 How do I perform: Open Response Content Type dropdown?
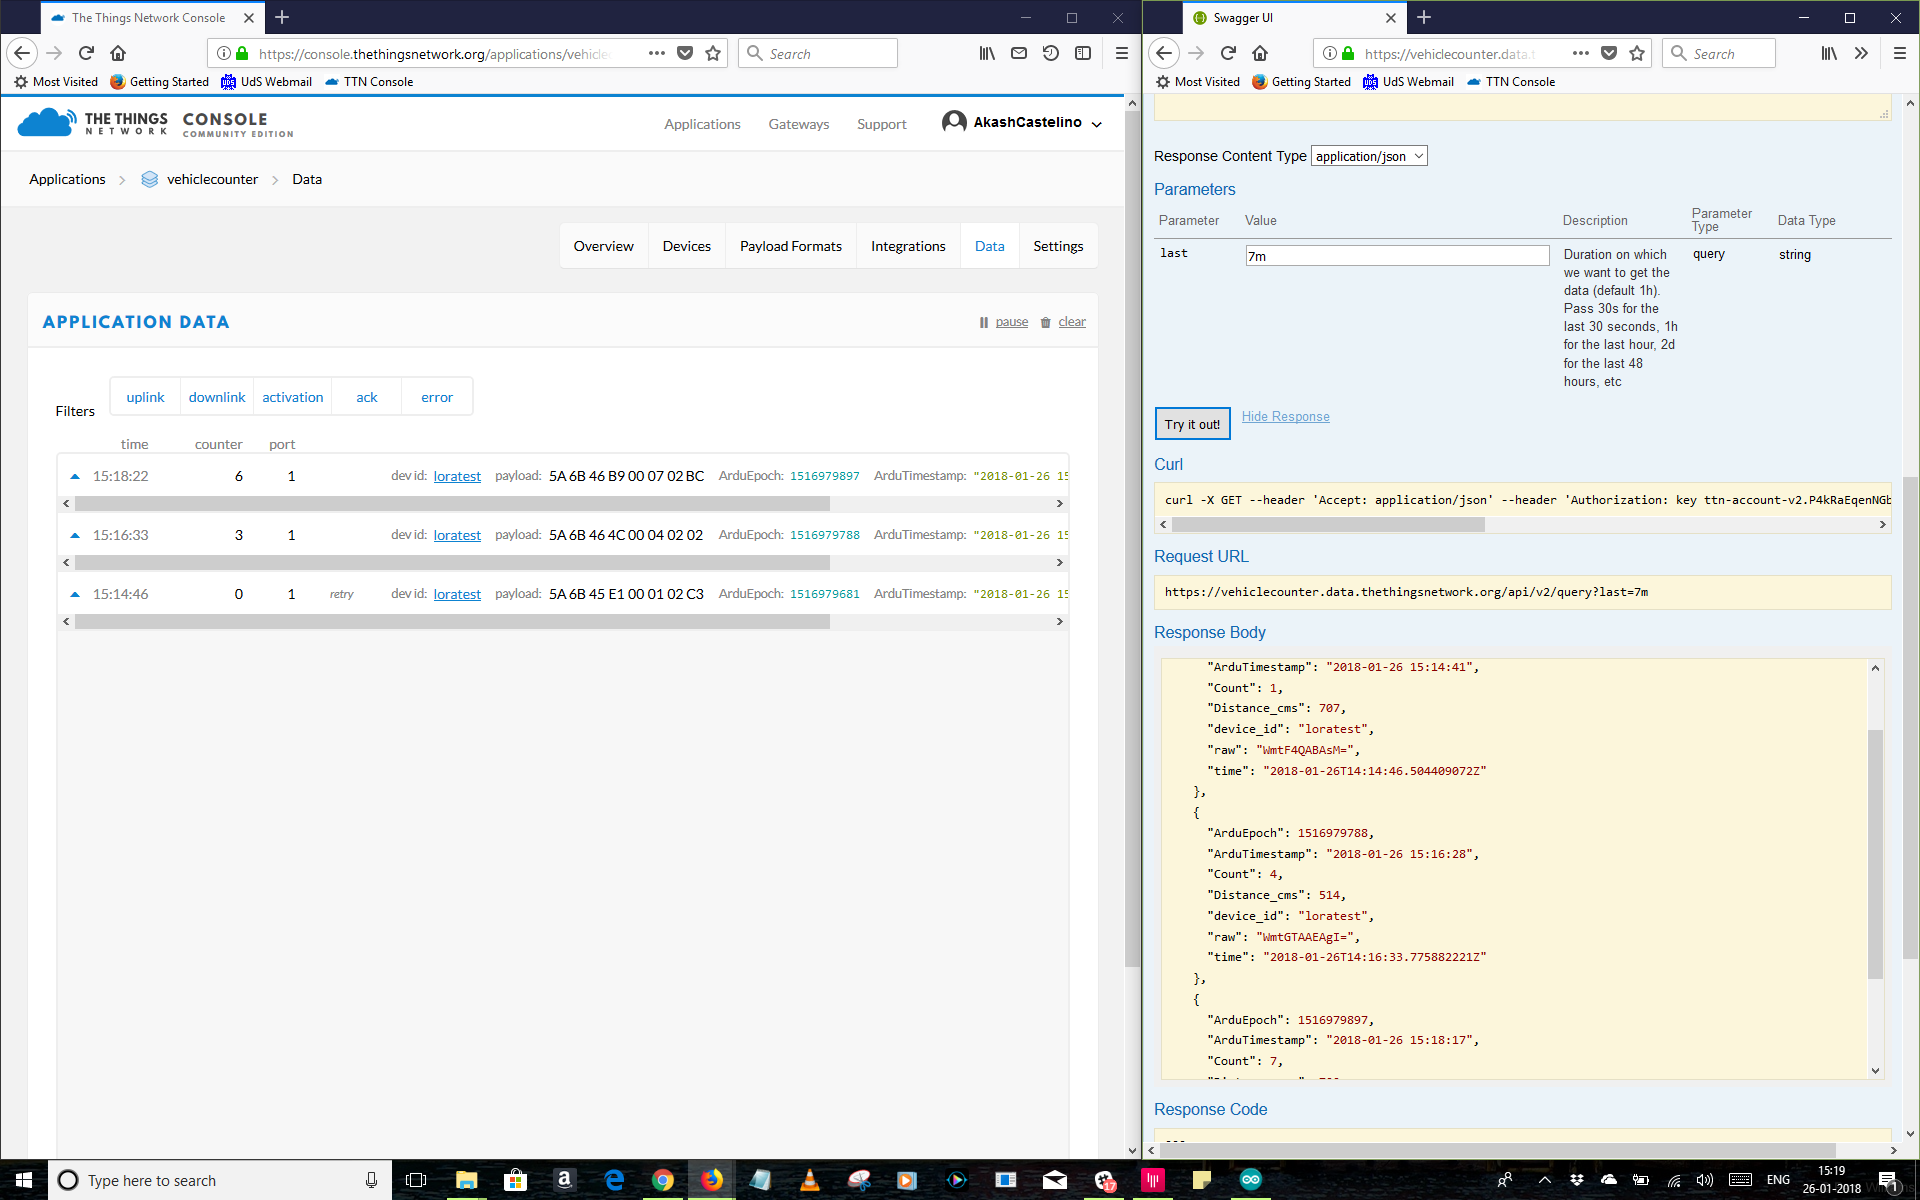(x=1369, y=156)
